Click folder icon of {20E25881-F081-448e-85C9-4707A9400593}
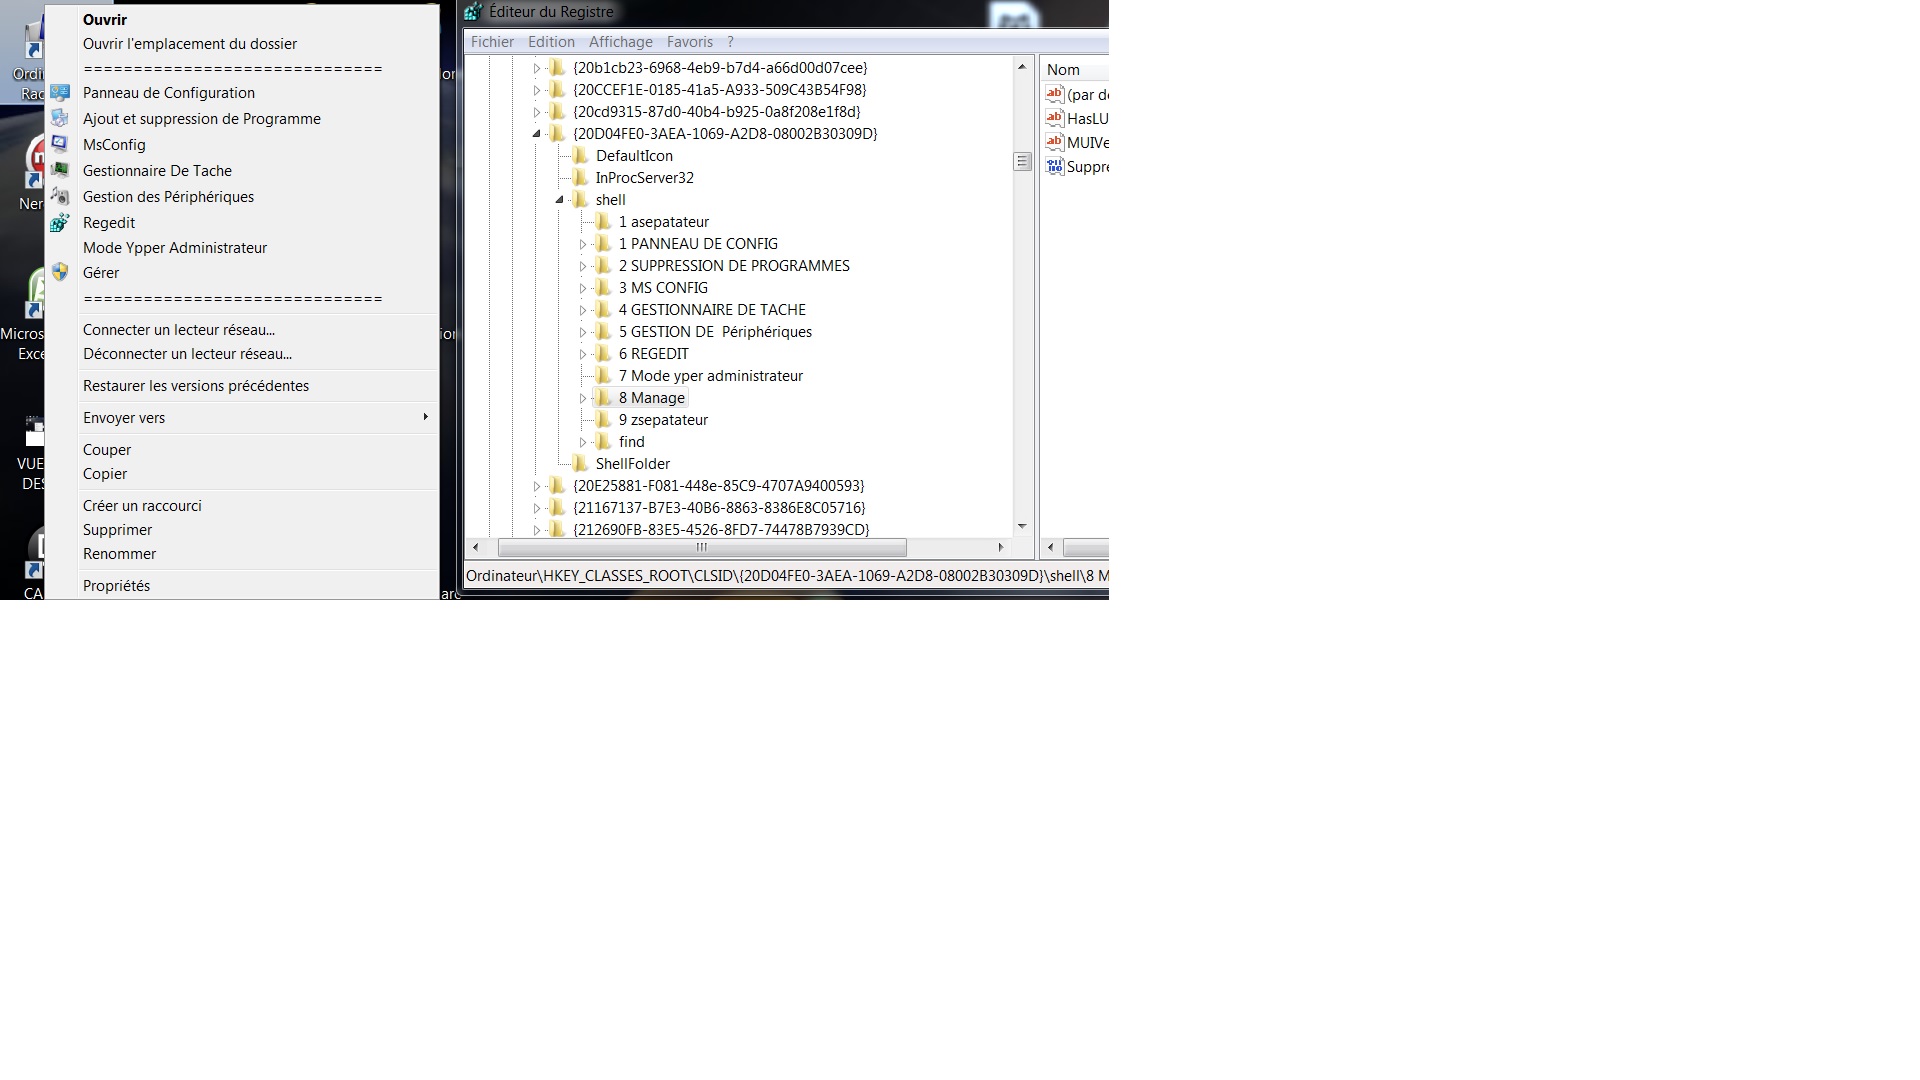 558,486
